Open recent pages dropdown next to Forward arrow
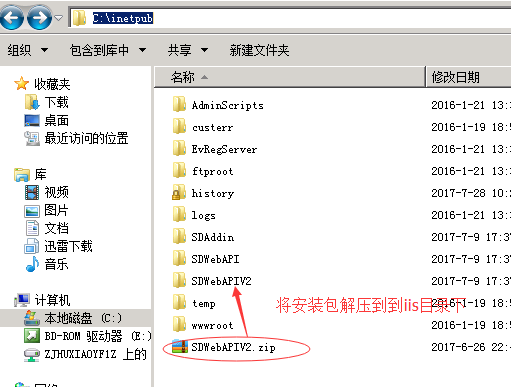The height and width of the screenshot is (387, 511). tap(59, 18)
